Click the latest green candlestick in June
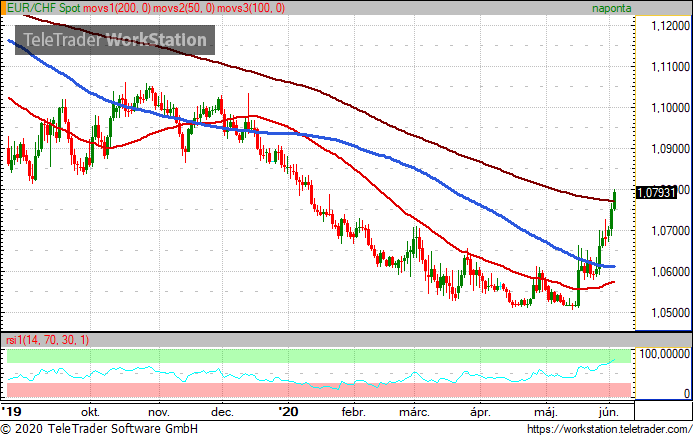 coord(614,199)
